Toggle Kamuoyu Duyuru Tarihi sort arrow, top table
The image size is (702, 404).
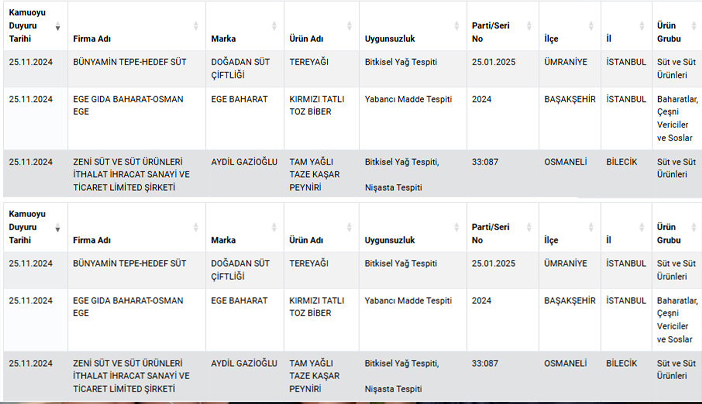point(58,26)
